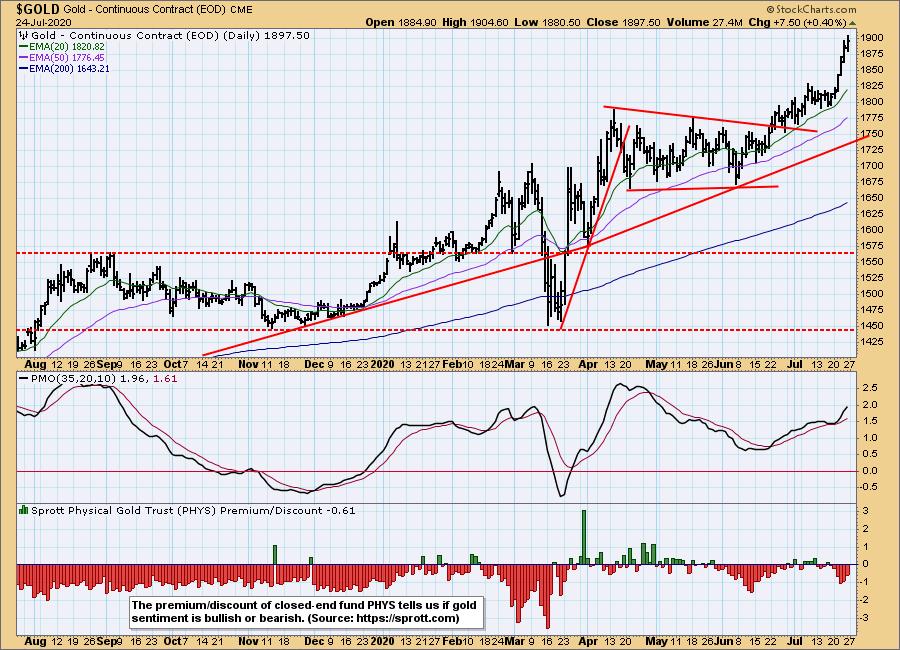This screenshot has height=650, width=900.
Task: Click the black line marker before the PMO(35,20,10) label
Action: coord(24,378)
